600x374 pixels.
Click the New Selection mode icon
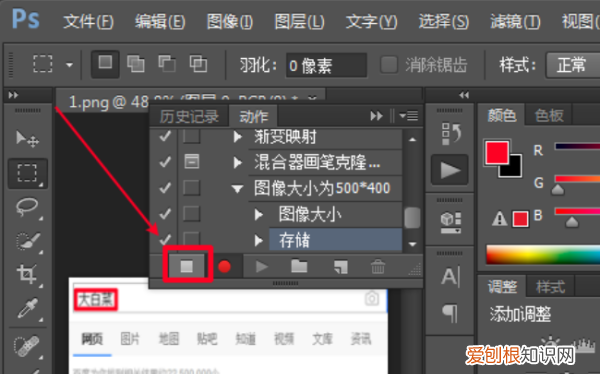[105, 64]
